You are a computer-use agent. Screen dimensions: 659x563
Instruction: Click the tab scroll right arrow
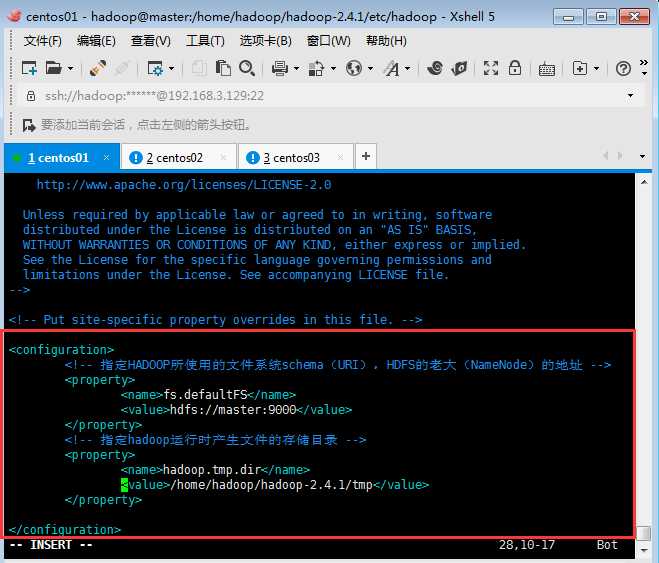pyautogui.click(x=620, y=156)
